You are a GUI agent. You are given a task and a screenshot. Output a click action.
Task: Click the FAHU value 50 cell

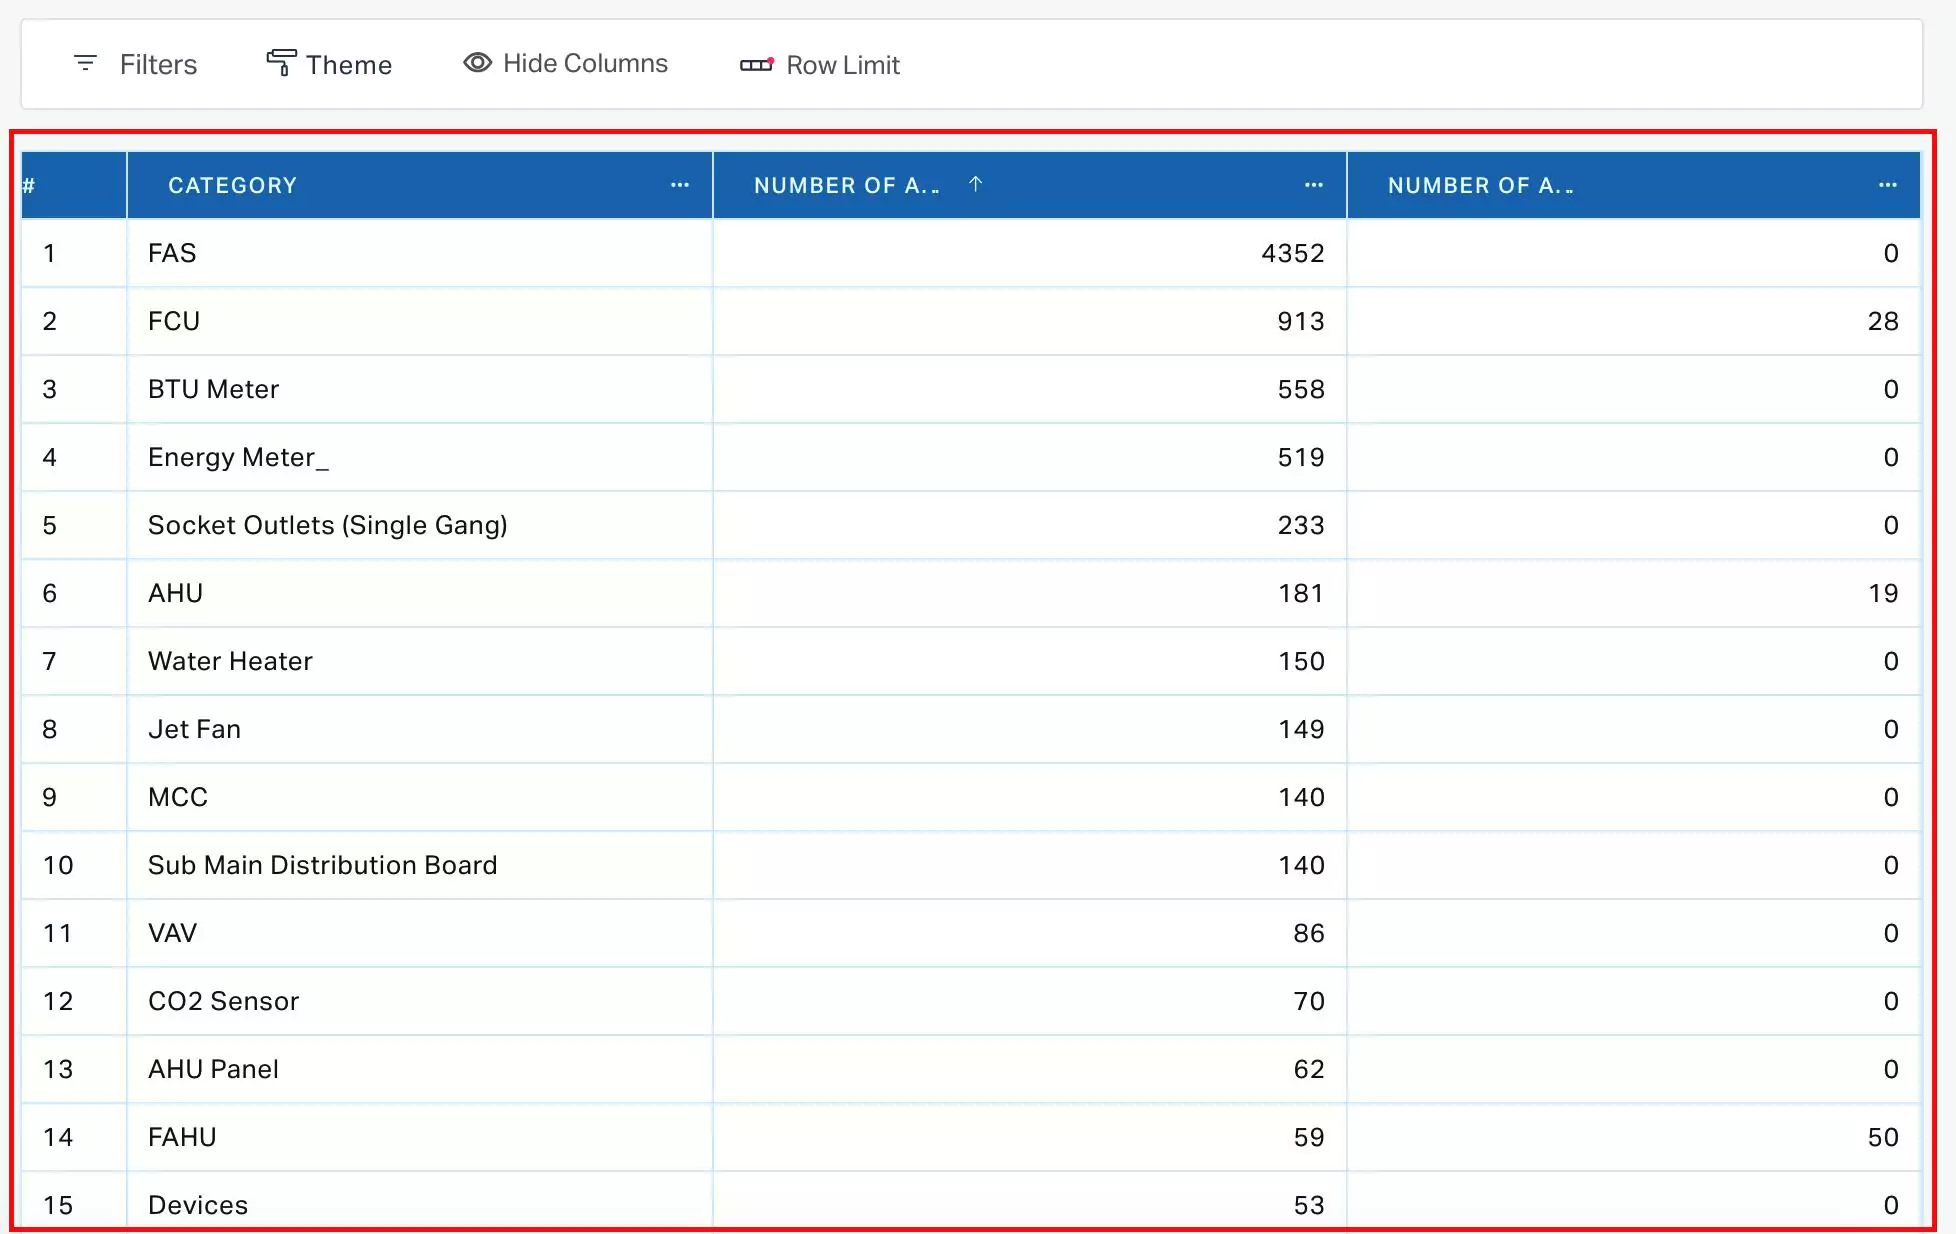(1882, 1137)
